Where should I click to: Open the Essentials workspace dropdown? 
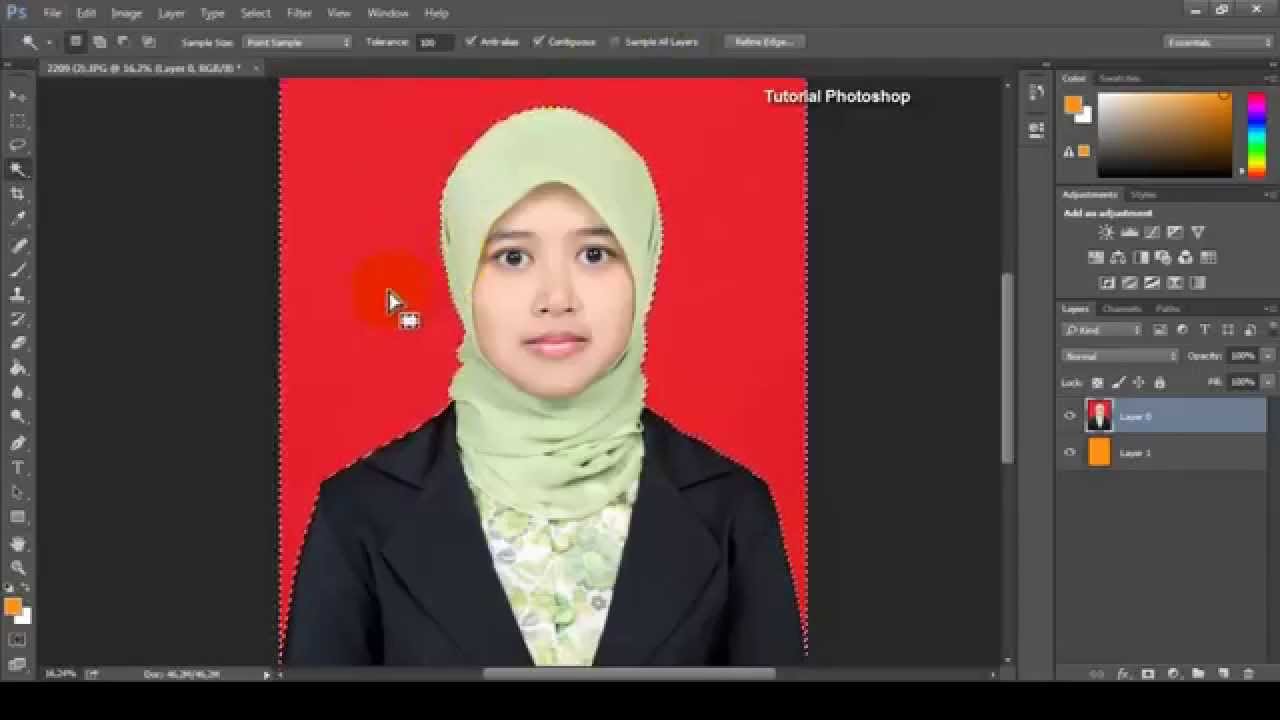tap(1218, 42)
